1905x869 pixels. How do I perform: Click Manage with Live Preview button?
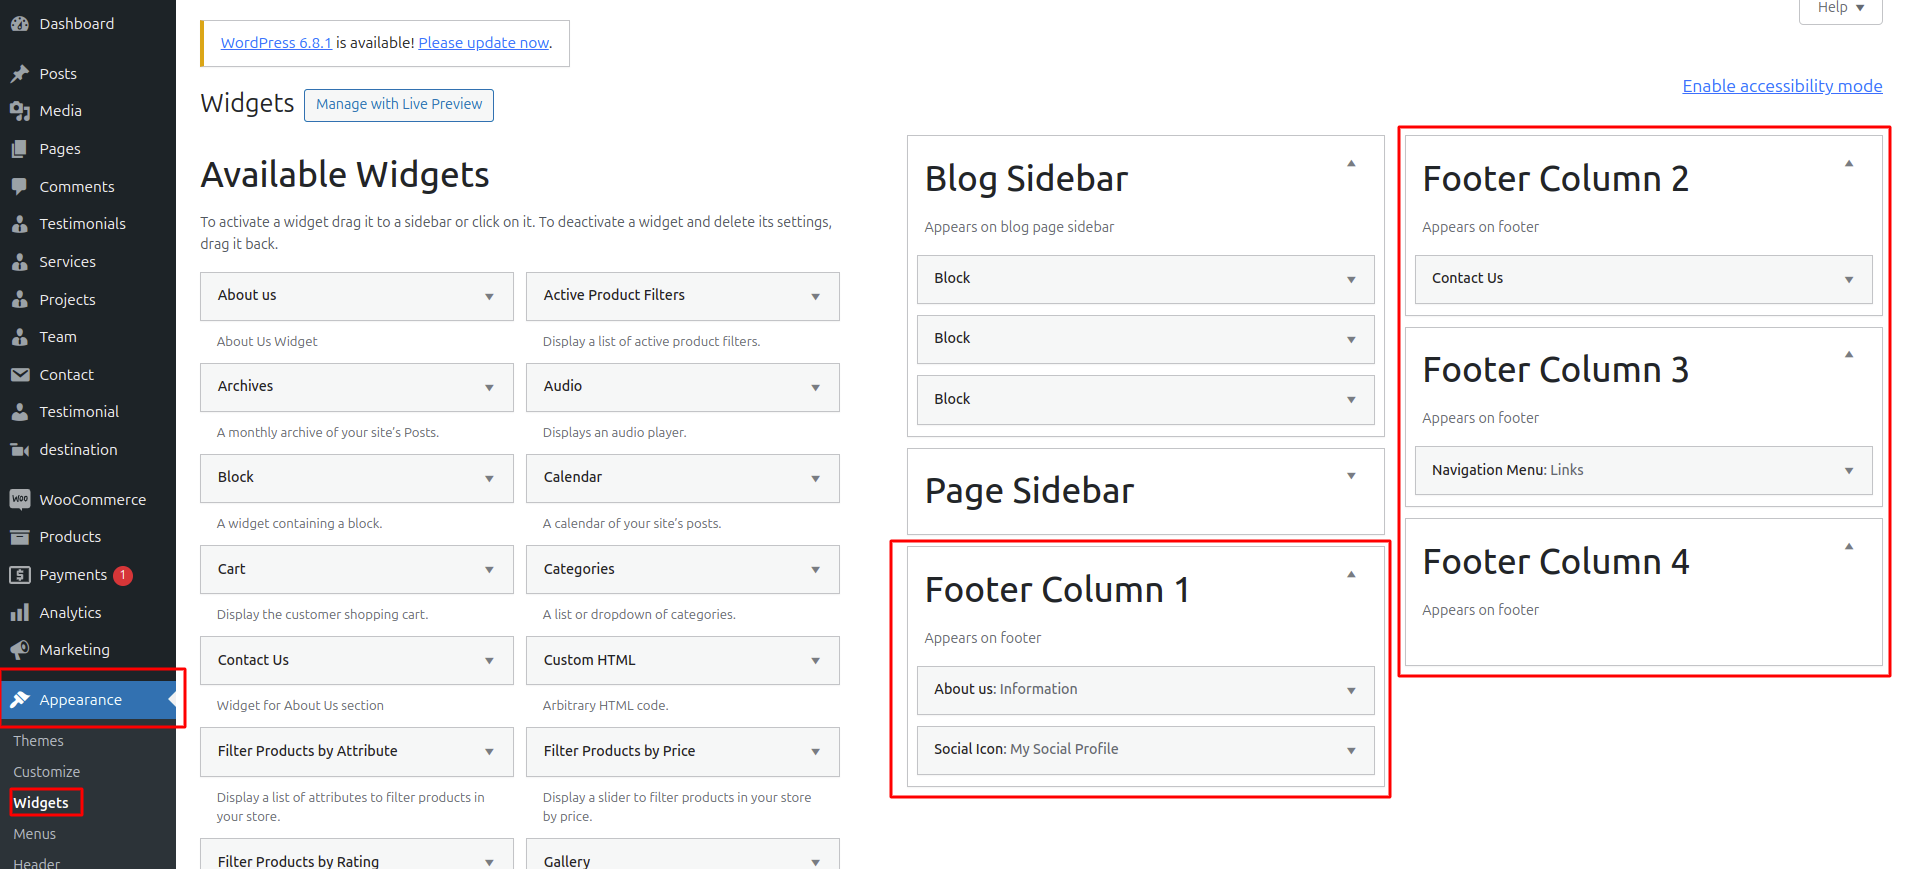(399, 105)
